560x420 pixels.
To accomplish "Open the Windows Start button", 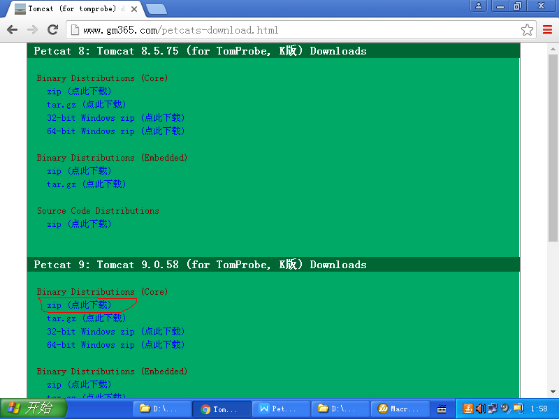I will click(x=33, y=408).
